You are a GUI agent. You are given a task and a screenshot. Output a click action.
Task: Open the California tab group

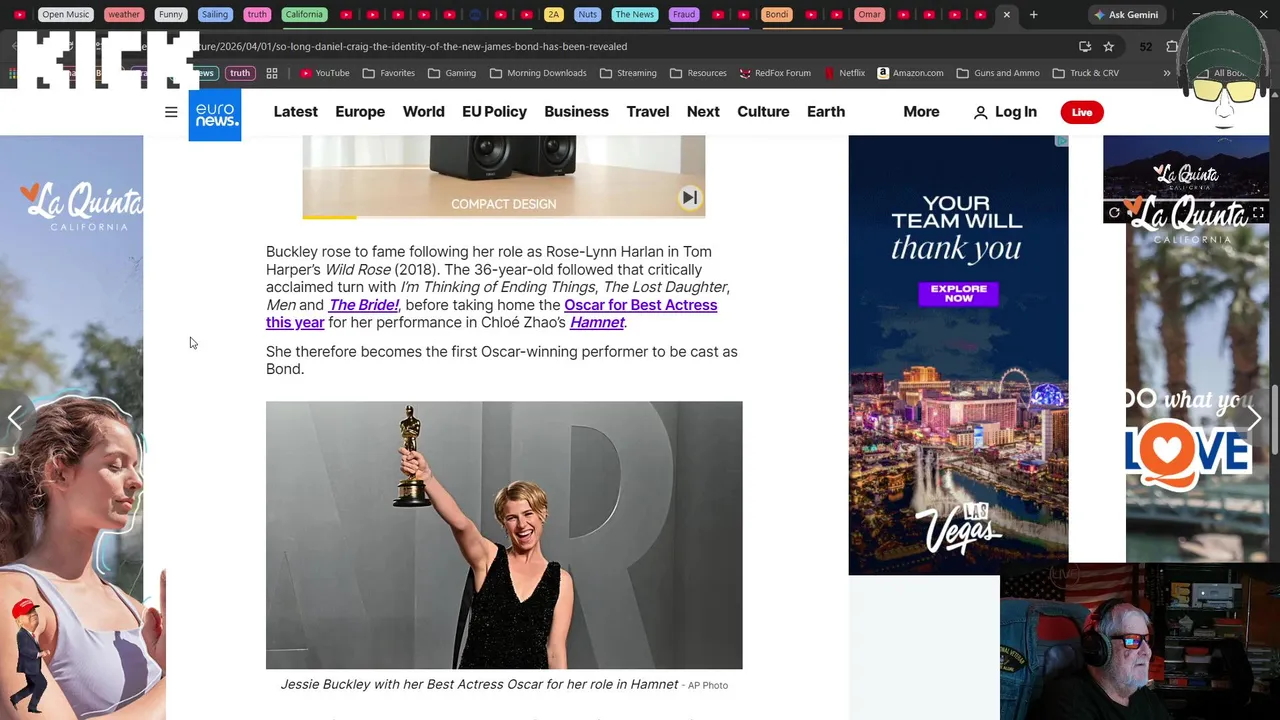click(304, 14)
